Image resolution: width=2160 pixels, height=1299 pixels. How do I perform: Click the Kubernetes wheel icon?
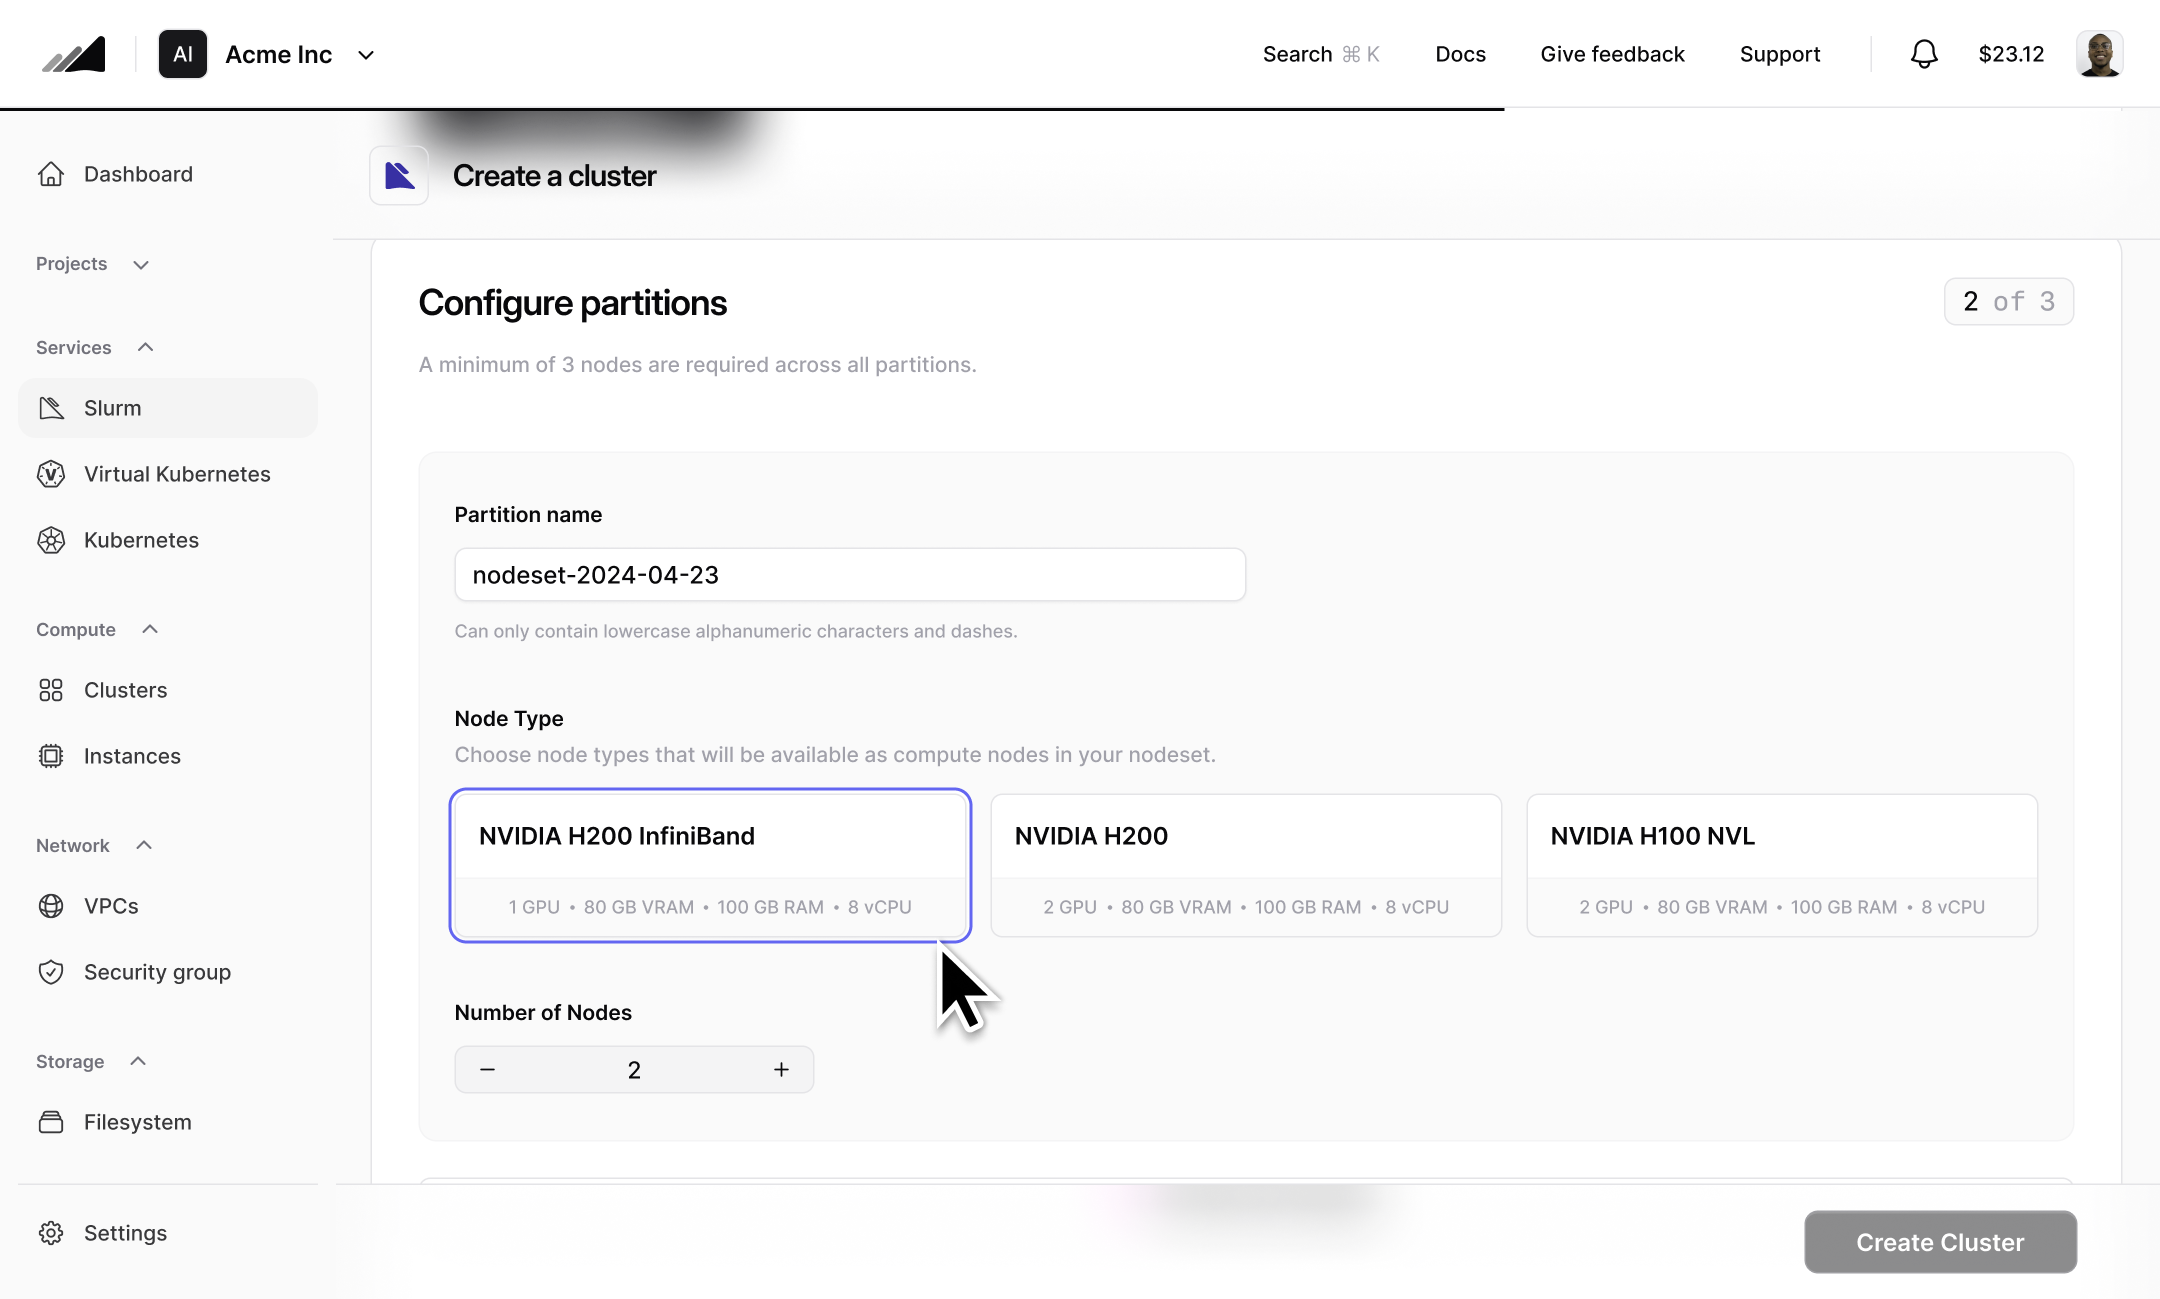[x=51, y=540]
